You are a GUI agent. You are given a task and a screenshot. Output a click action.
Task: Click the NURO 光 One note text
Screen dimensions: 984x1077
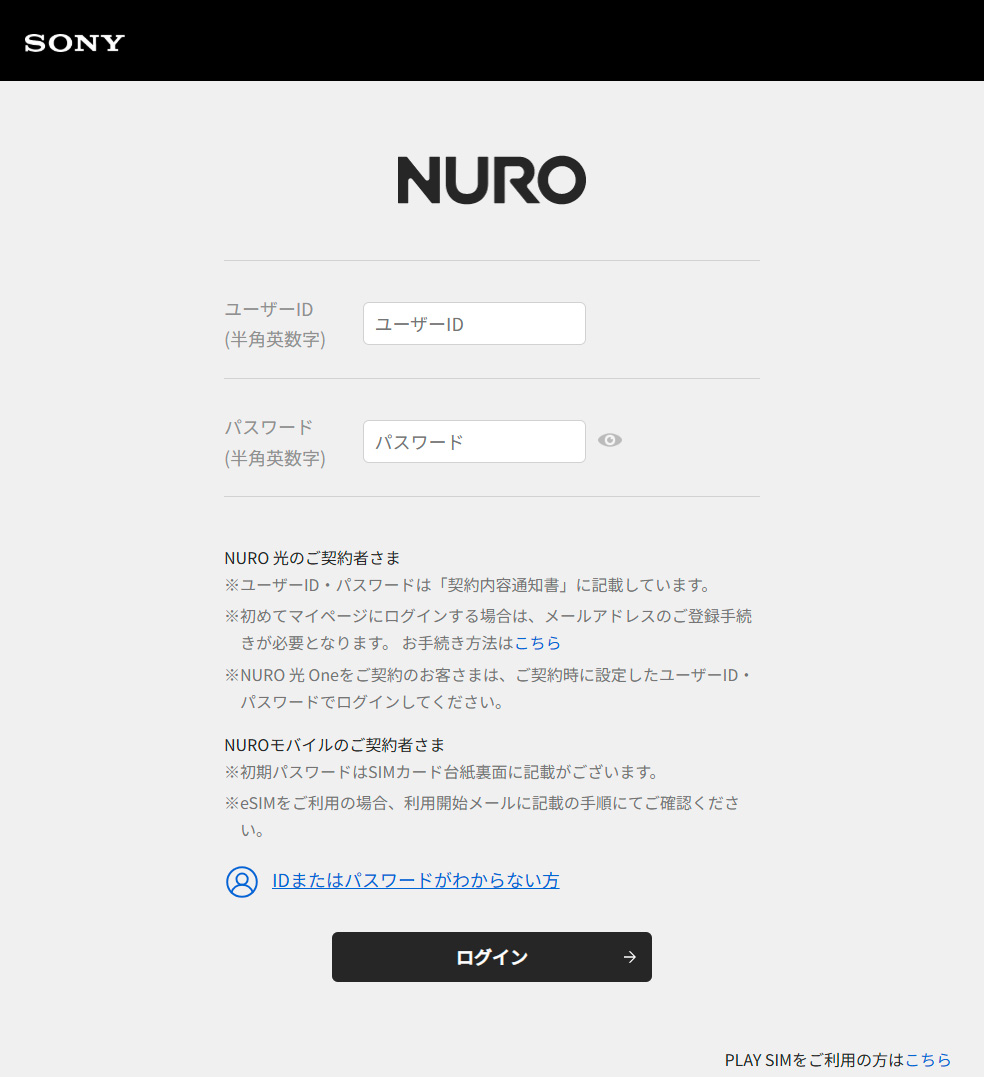[x=488, y=688]
